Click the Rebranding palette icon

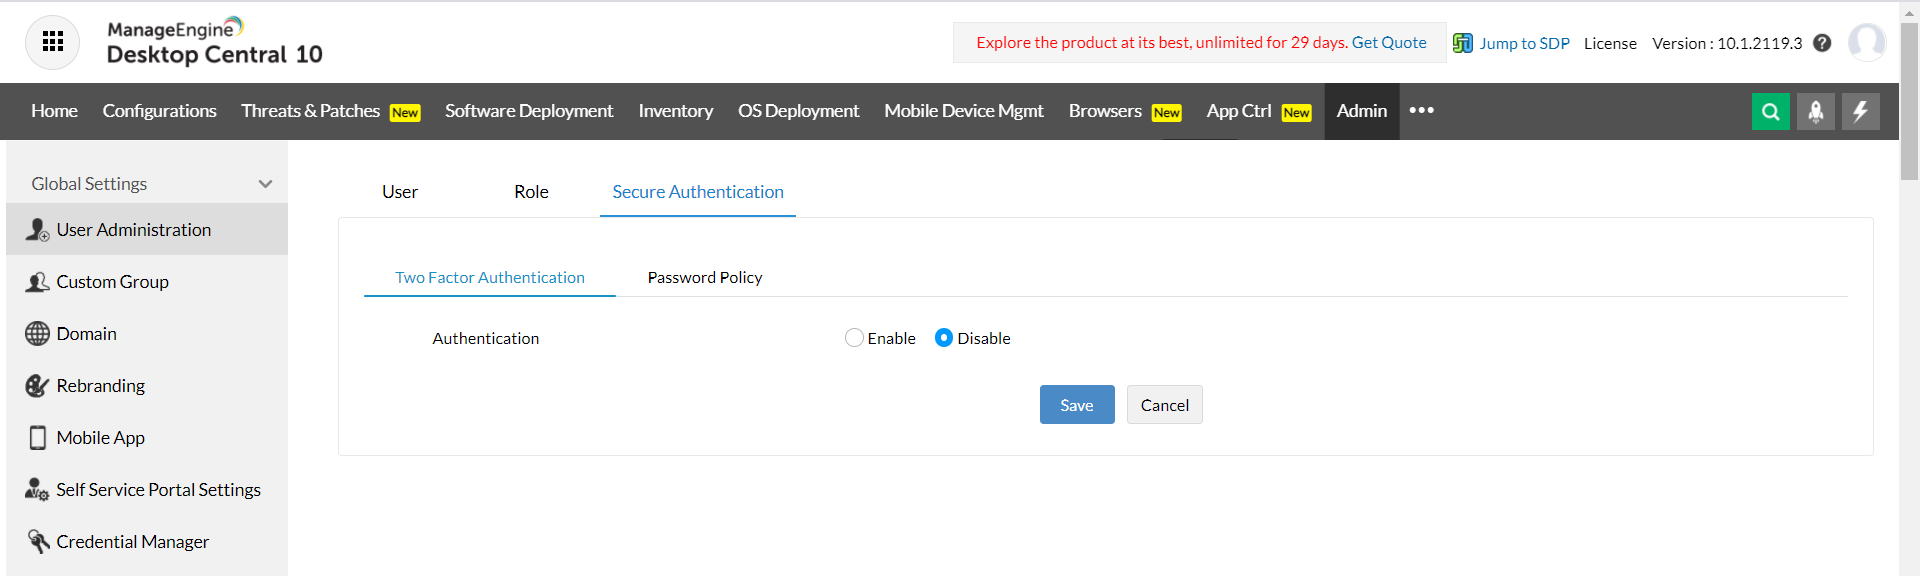coord(37,386)
